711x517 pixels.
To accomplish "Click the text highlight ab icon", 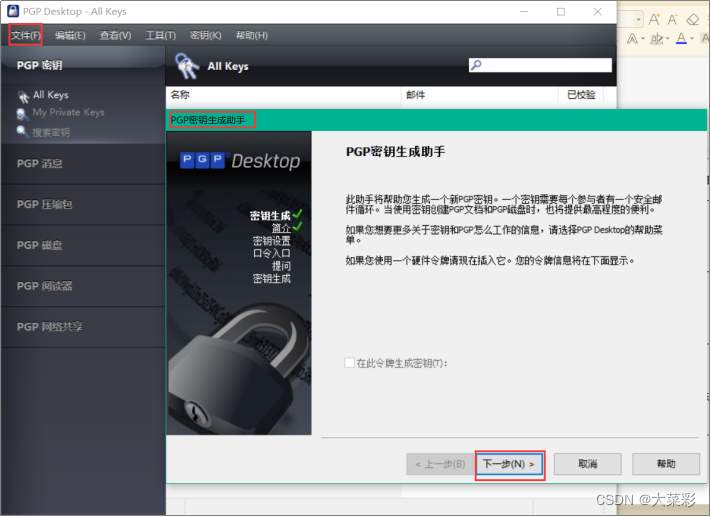I will pyautogui.click(x=656, y=39).
